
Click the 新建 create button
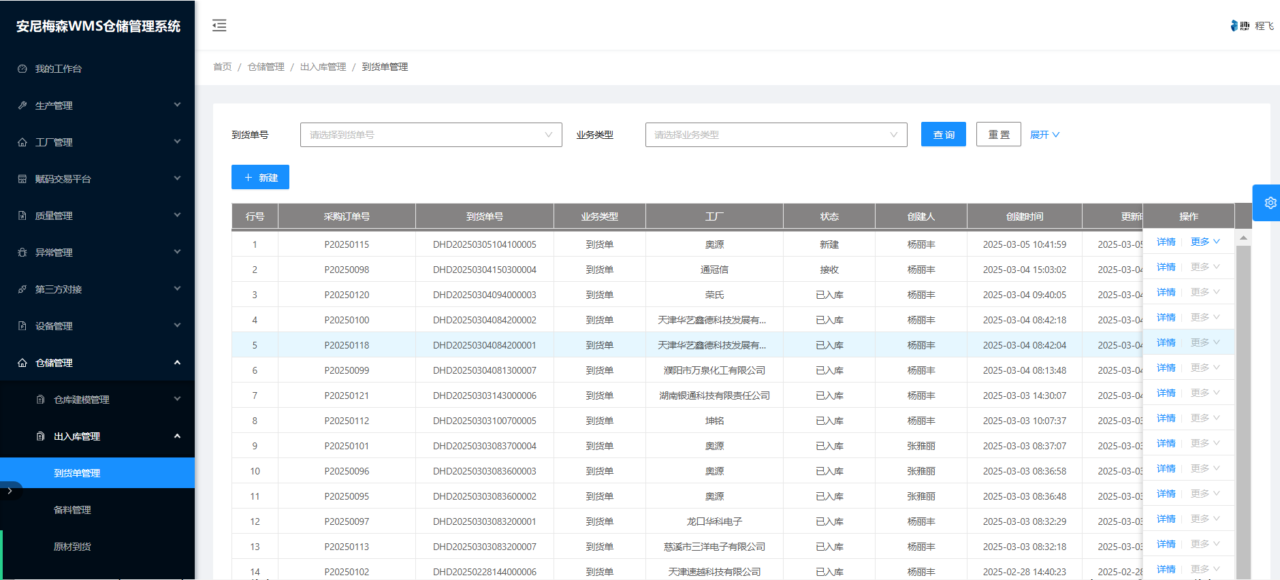(x=260, y=177)
